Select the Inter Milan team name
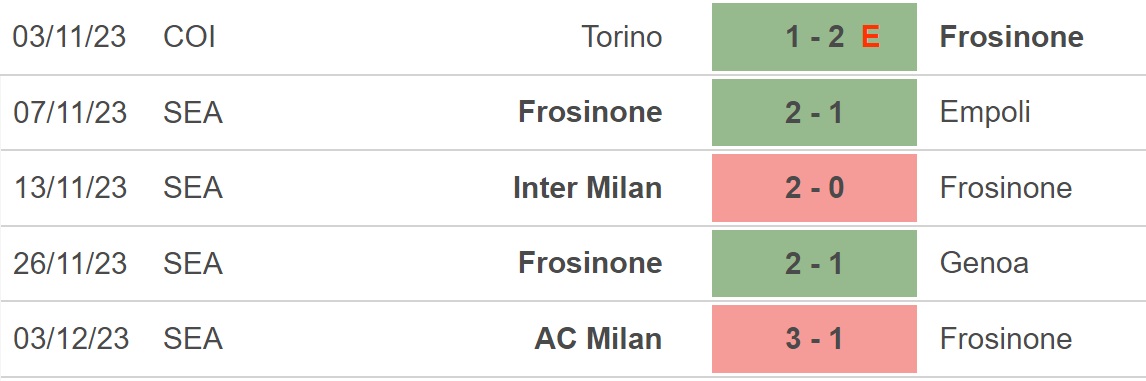This screenshot has height=381, width=1146. pyautogui.click(x=588, y=188)
